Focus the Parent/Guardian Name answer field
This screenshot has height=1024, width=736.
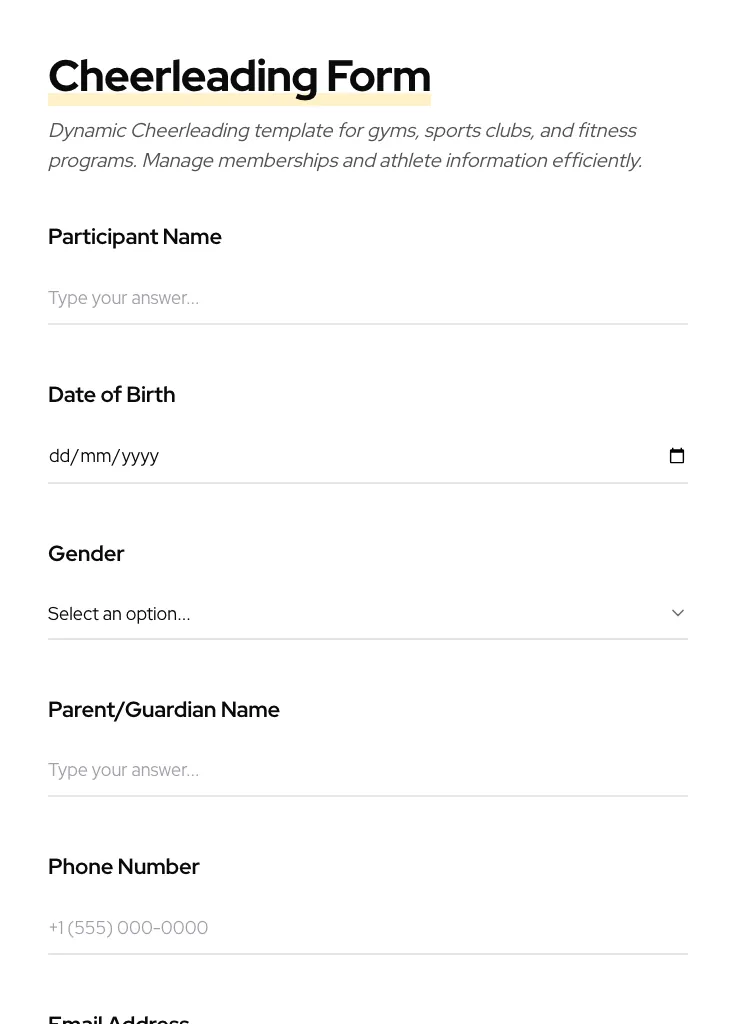tap(367, 770)
